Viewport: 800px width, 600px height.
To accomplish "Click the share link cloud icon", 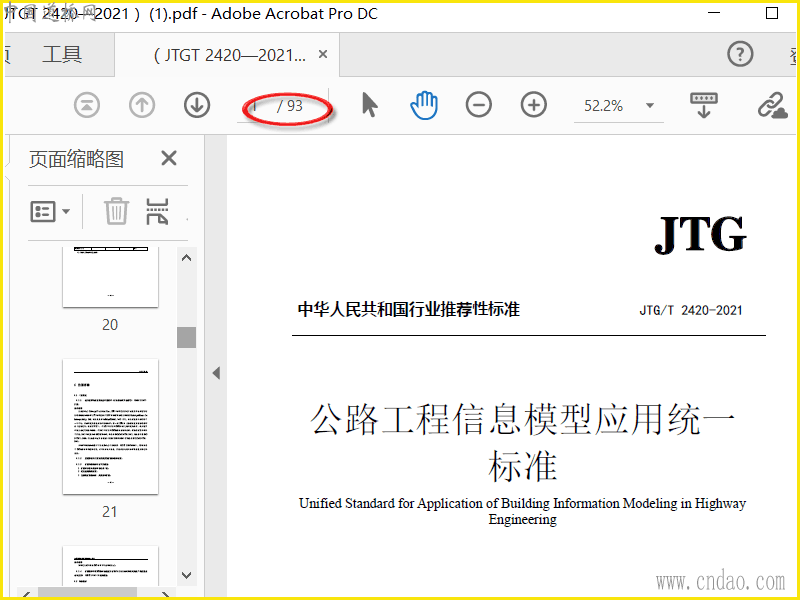I will [772, 106].
